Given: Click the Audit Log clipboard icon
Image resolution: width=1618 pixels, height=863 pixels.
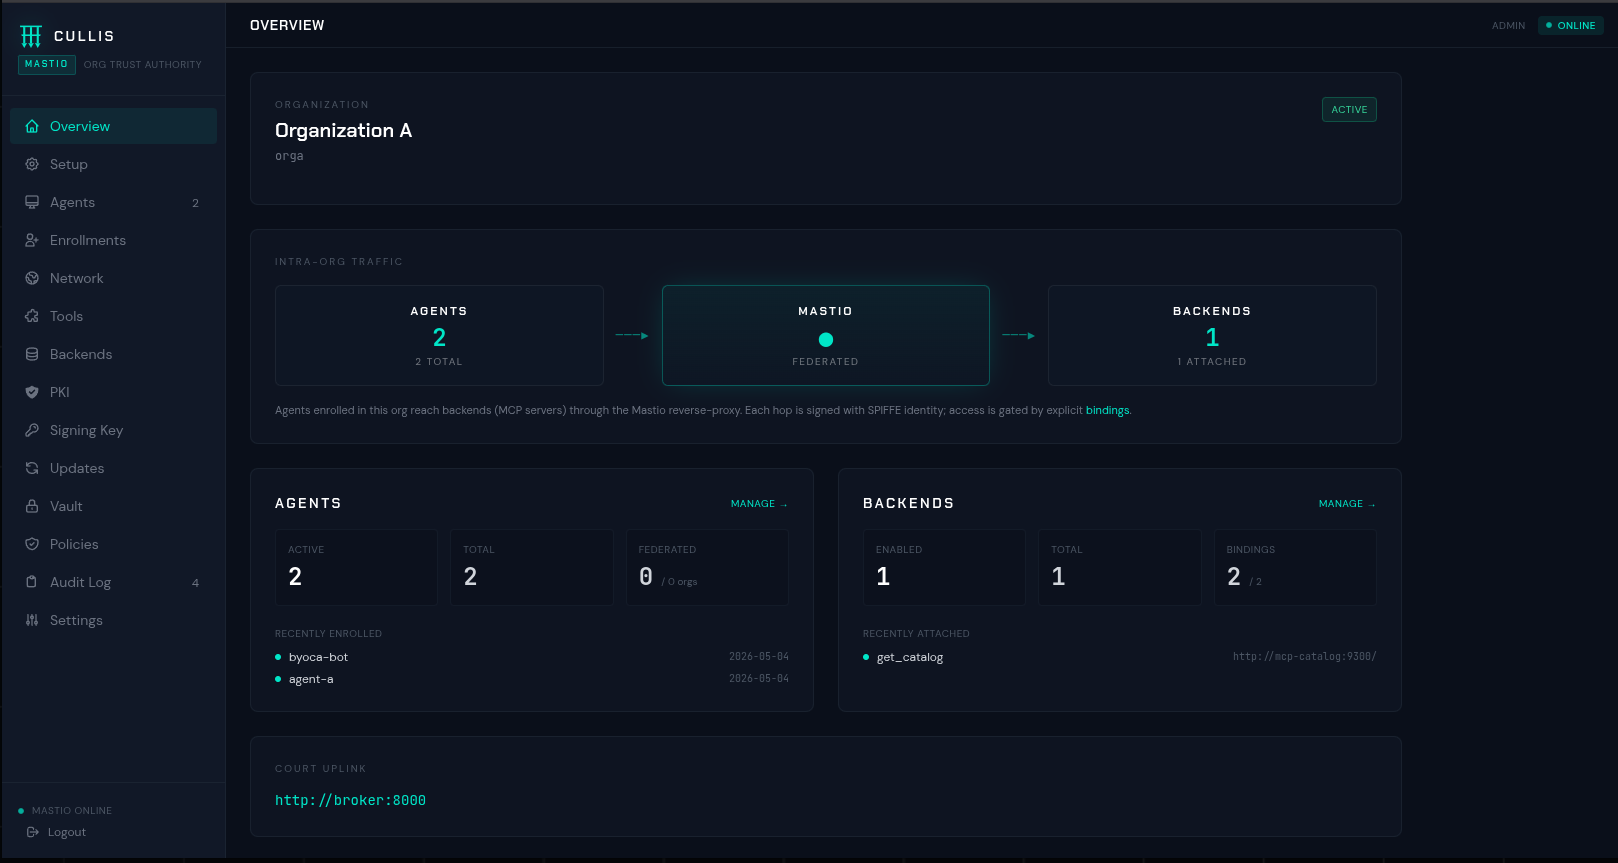Looking at the screenshot, I should click(32, 582).
